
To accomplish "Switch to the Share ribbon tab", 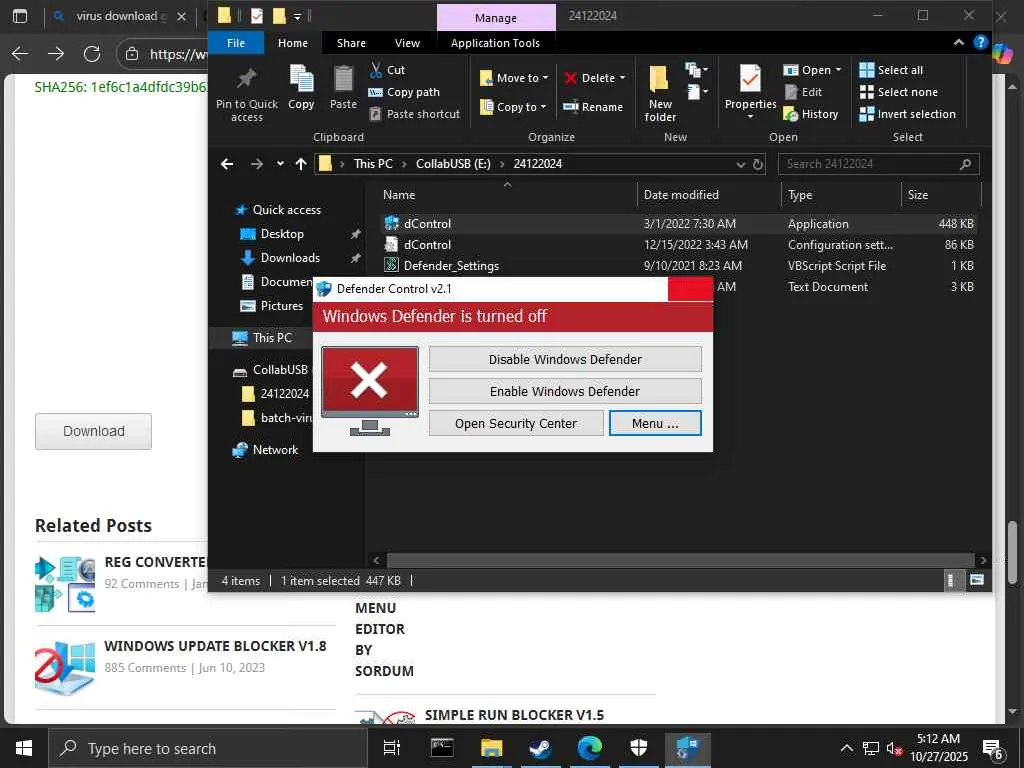I will tap(351, 42).
